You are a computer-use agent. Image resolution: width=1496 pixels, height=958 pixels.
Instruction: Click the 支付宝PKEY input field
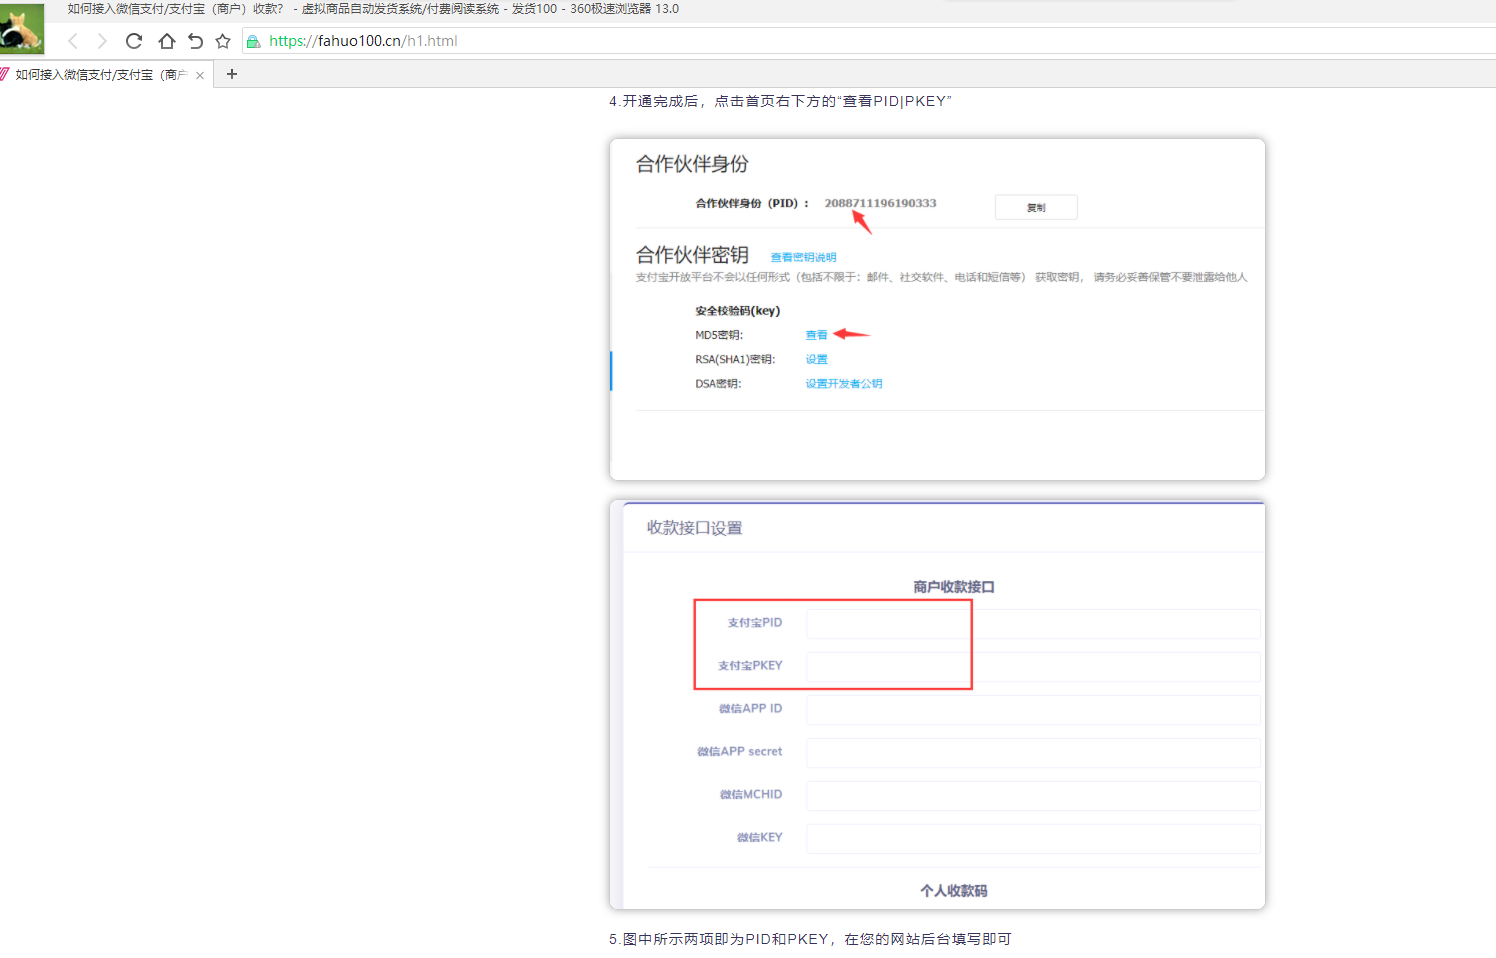(1032, 666)
